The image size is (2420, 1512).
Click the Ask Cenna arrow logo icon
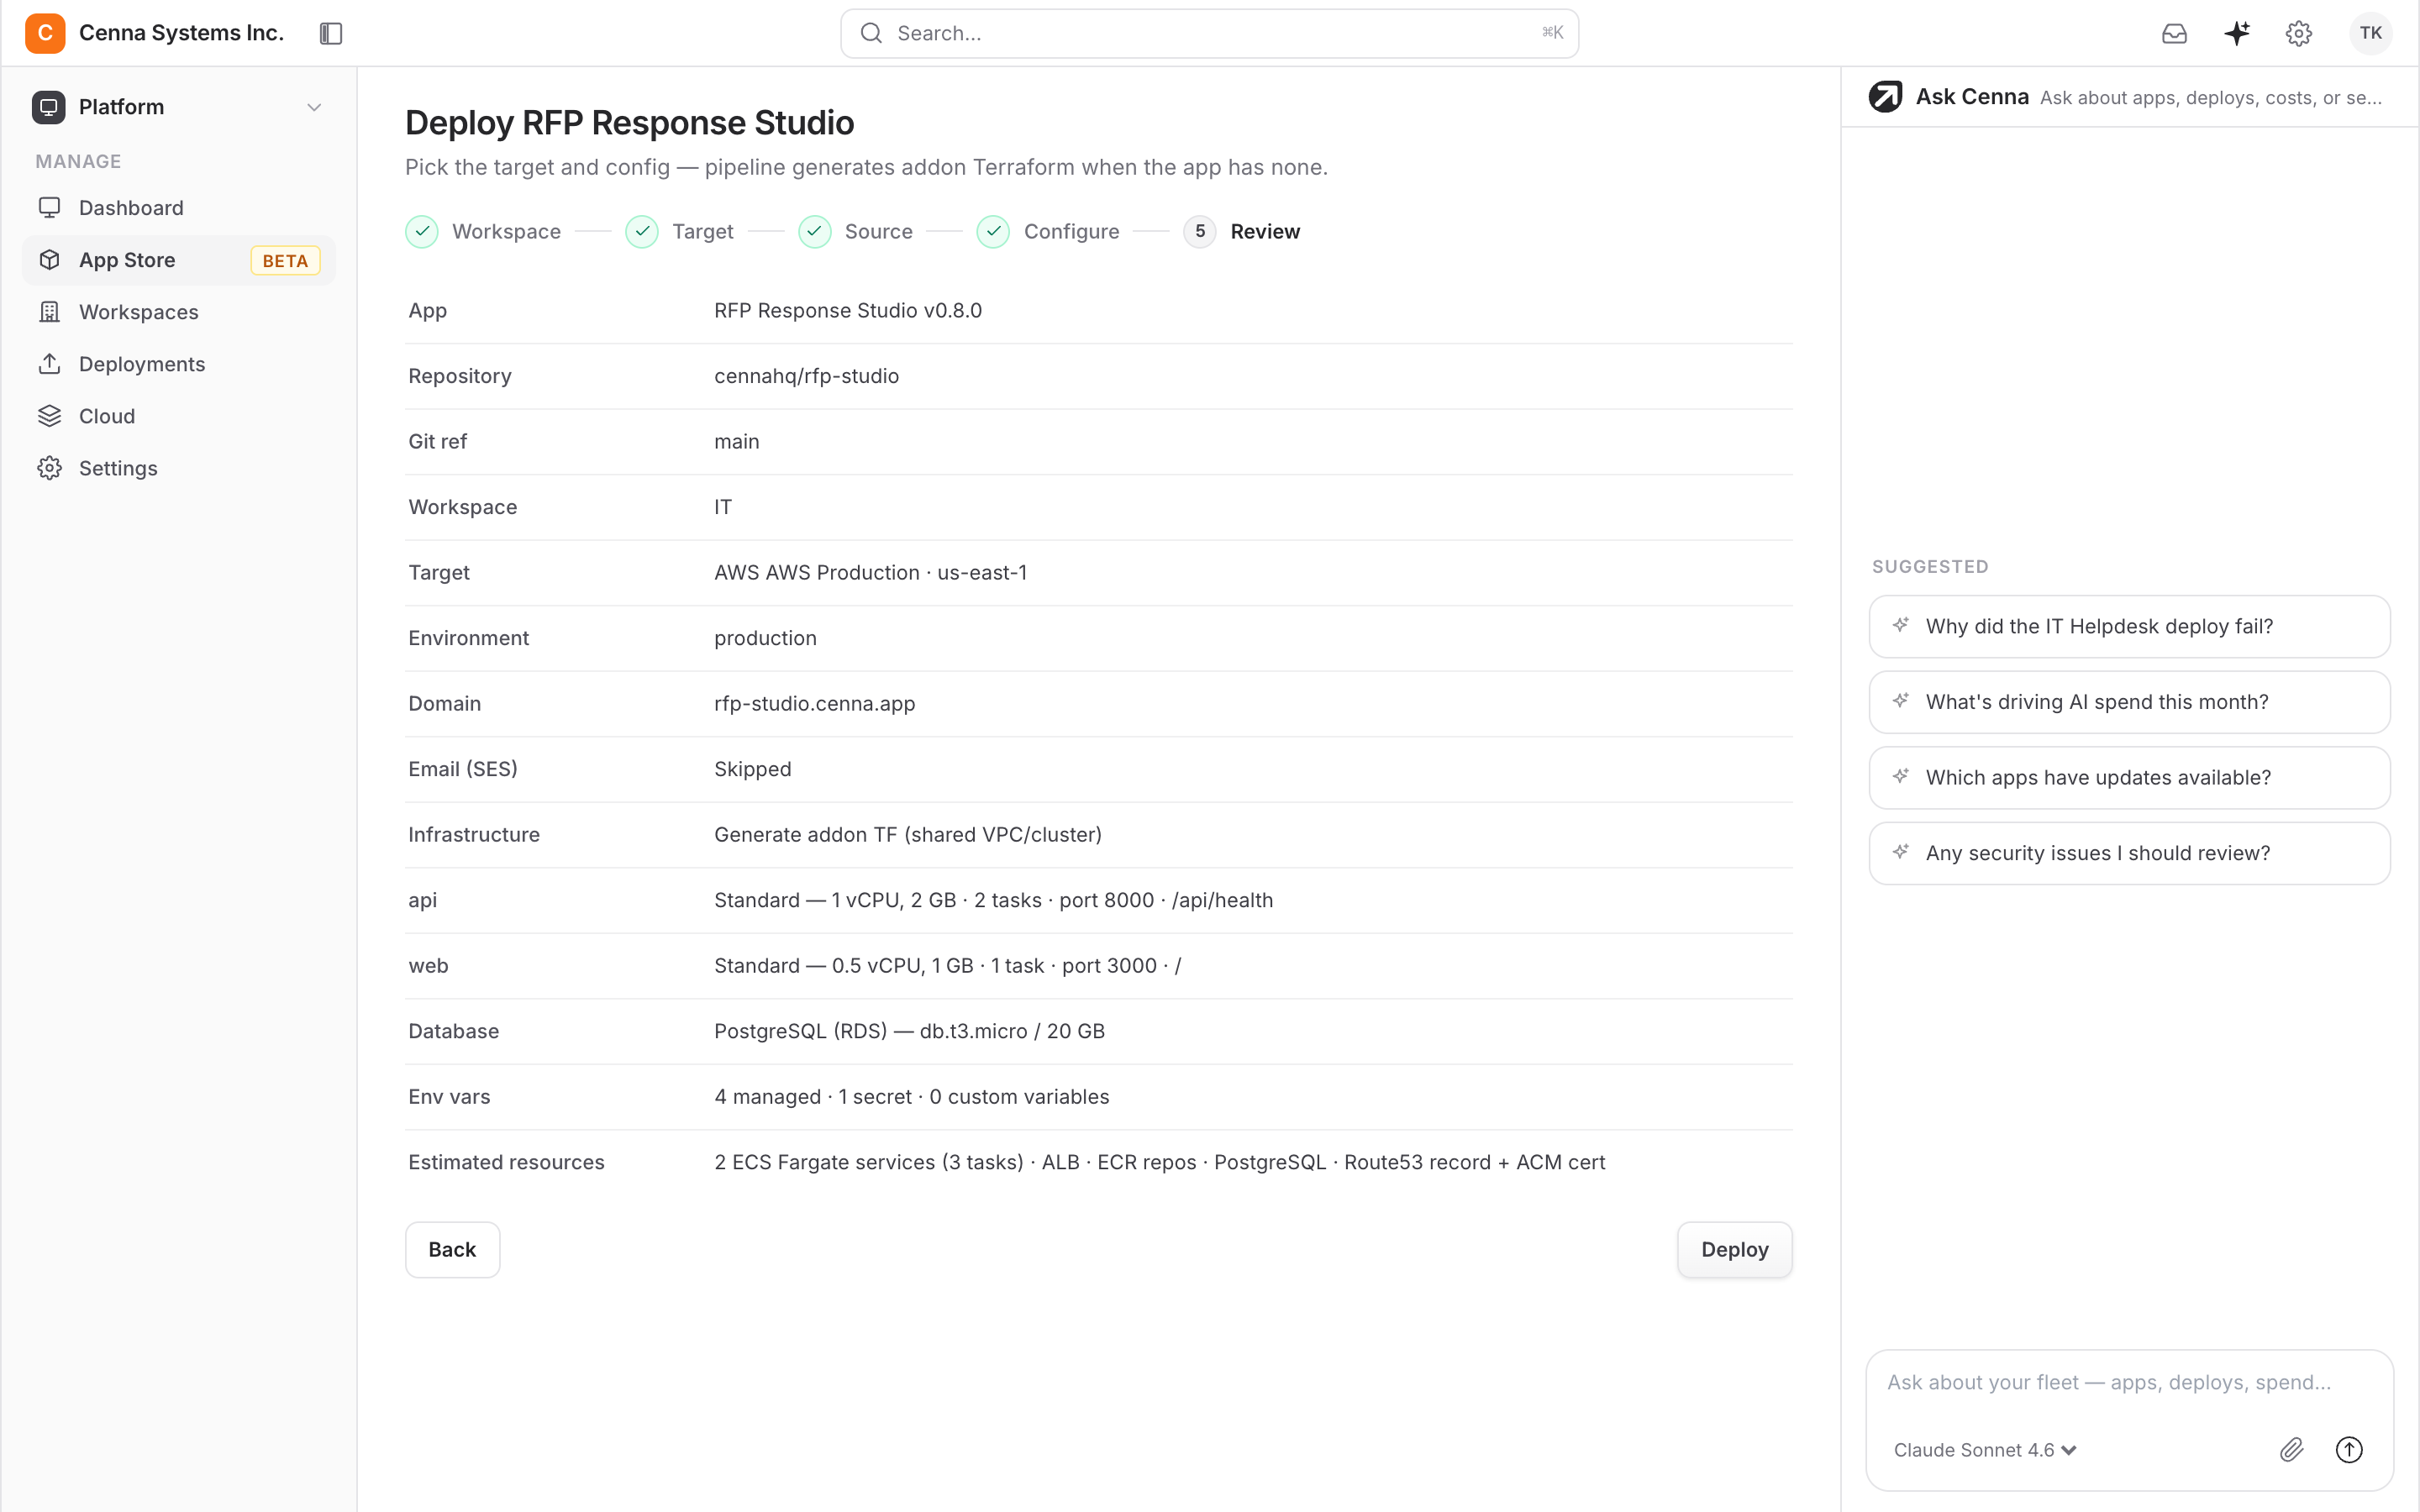point(1885,97)
